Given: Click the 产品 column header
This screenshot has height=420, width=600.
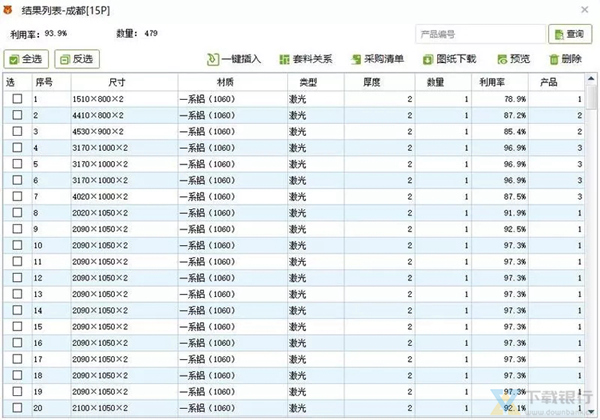Looking at the screenshot, I should pyautogui.click(x=556, y=82).
